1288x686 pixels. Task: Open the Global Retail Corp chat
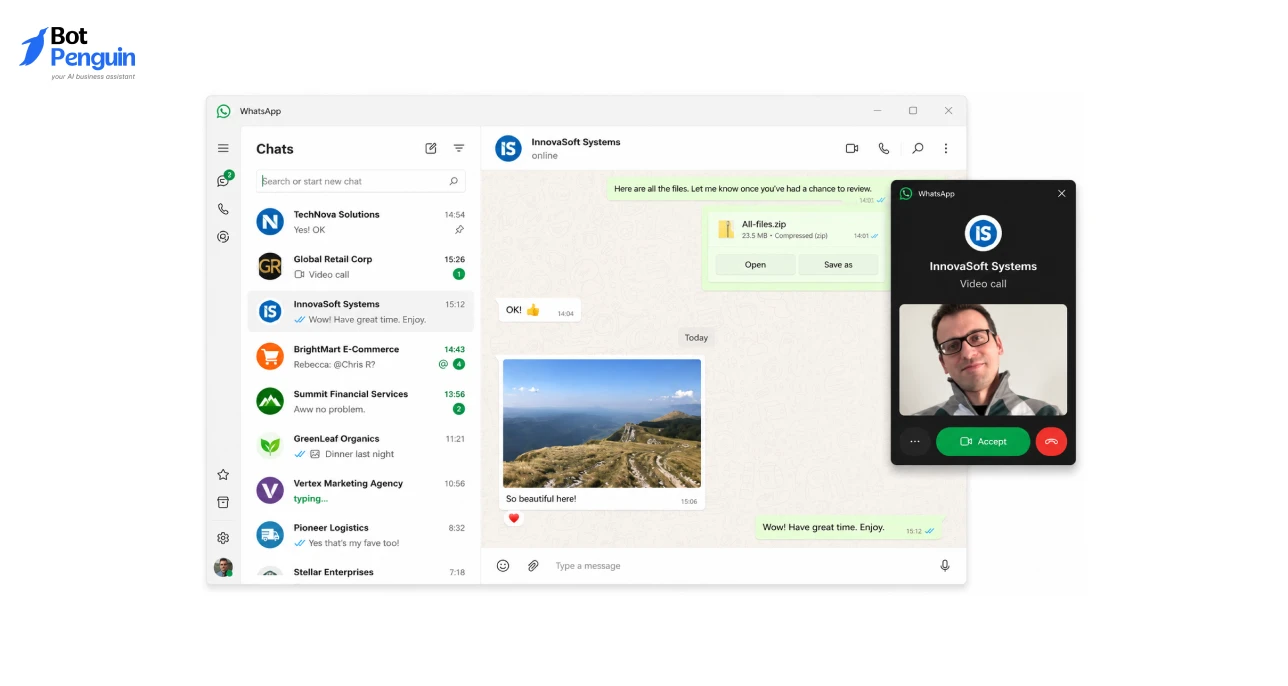point(361,267)
